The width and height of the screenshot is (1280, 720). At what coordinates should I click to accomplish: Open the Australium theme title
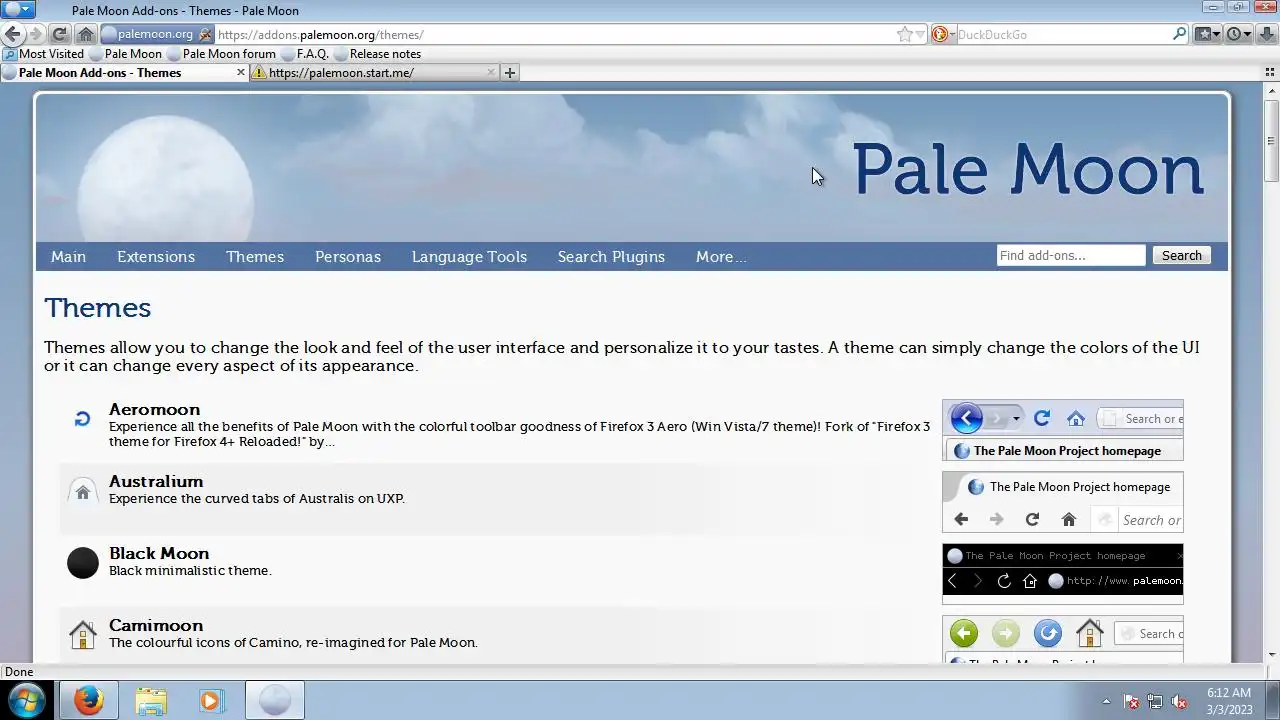156,481
